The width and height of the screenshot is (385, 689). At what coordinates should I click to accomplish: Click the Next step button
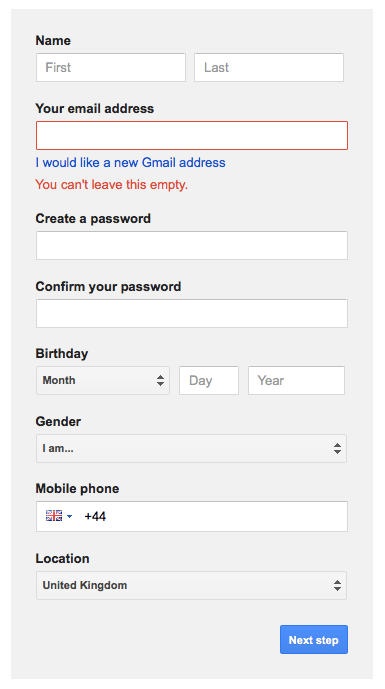tap(314, 640)
